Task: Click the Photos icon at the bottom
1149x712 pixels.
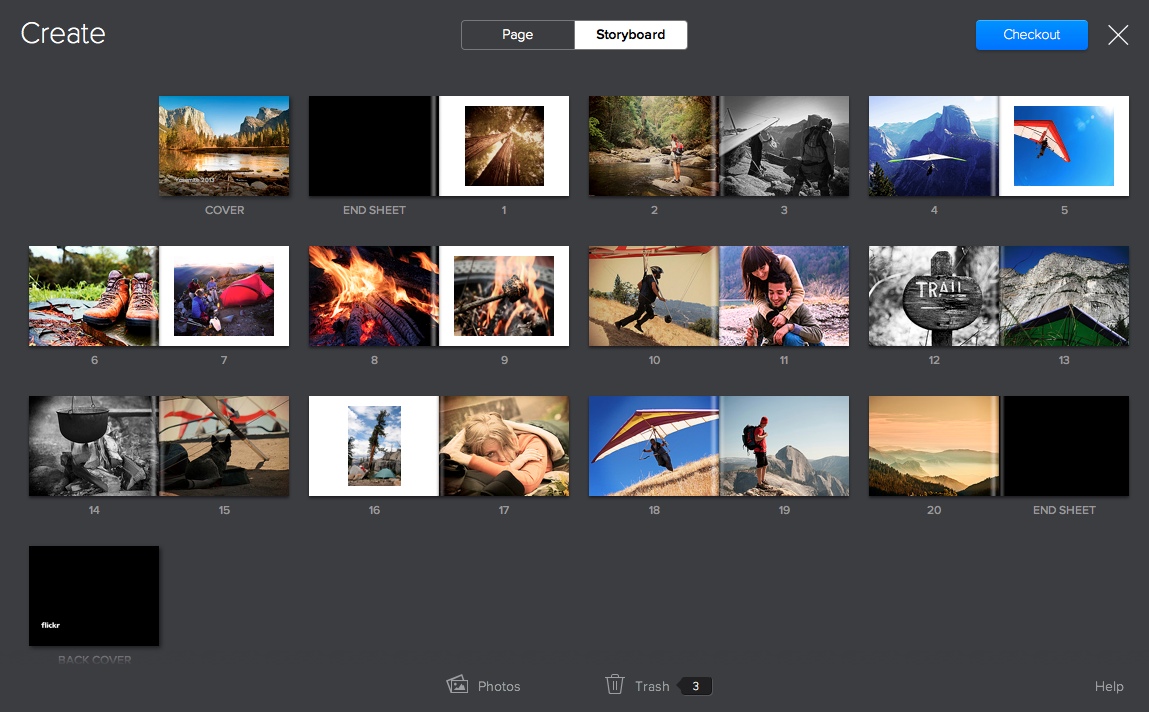Action: click(x=458, y=685)
